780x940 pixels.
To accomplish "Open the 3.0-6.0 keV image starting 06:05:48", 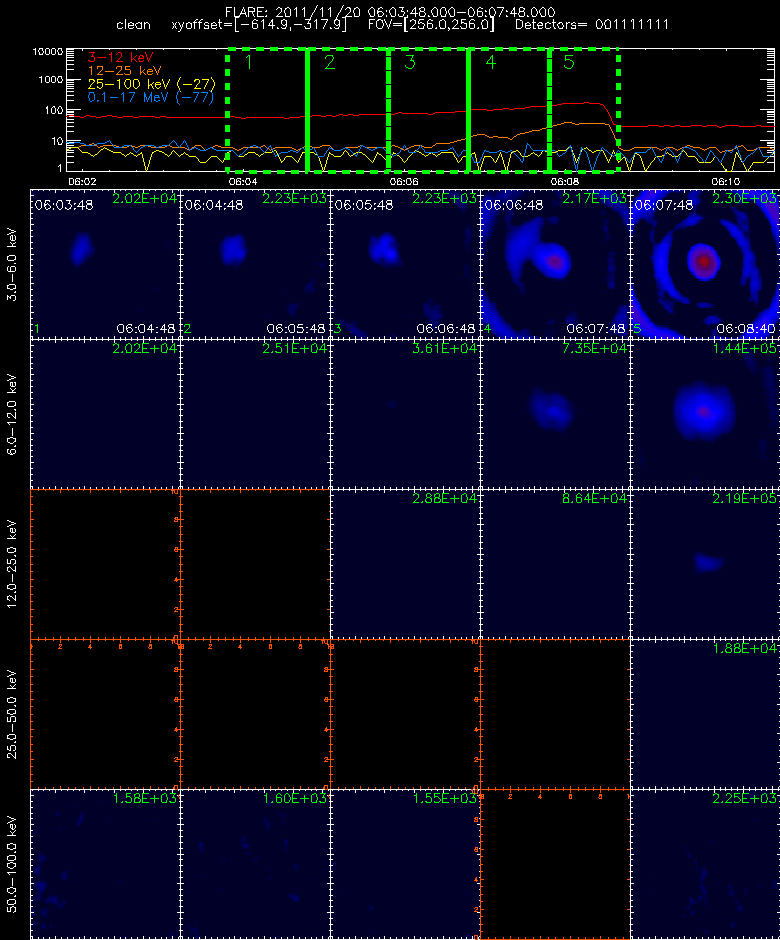I will 405,264.
